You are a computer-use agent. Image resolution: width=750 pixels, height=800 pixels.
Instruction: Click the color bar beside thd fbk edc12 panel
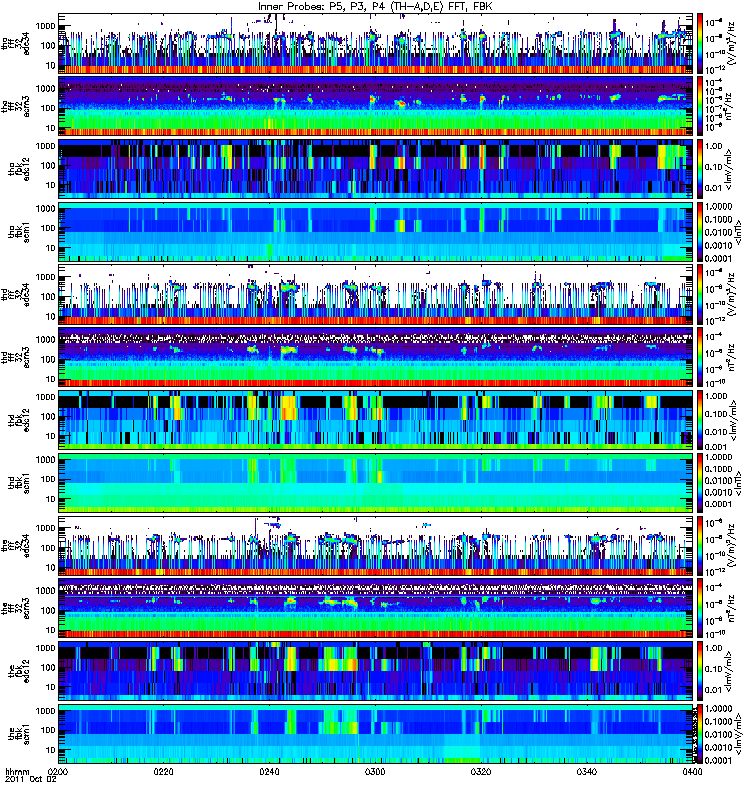click(x=700, y=420)
